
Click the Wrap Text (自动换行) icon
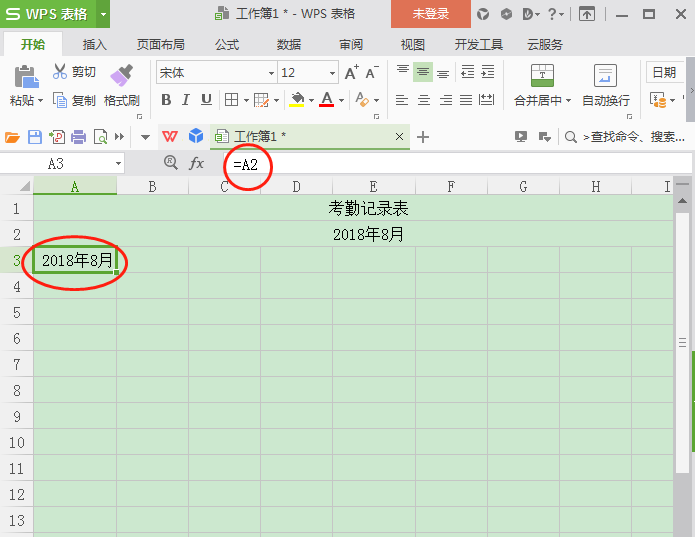click(605, 76)
